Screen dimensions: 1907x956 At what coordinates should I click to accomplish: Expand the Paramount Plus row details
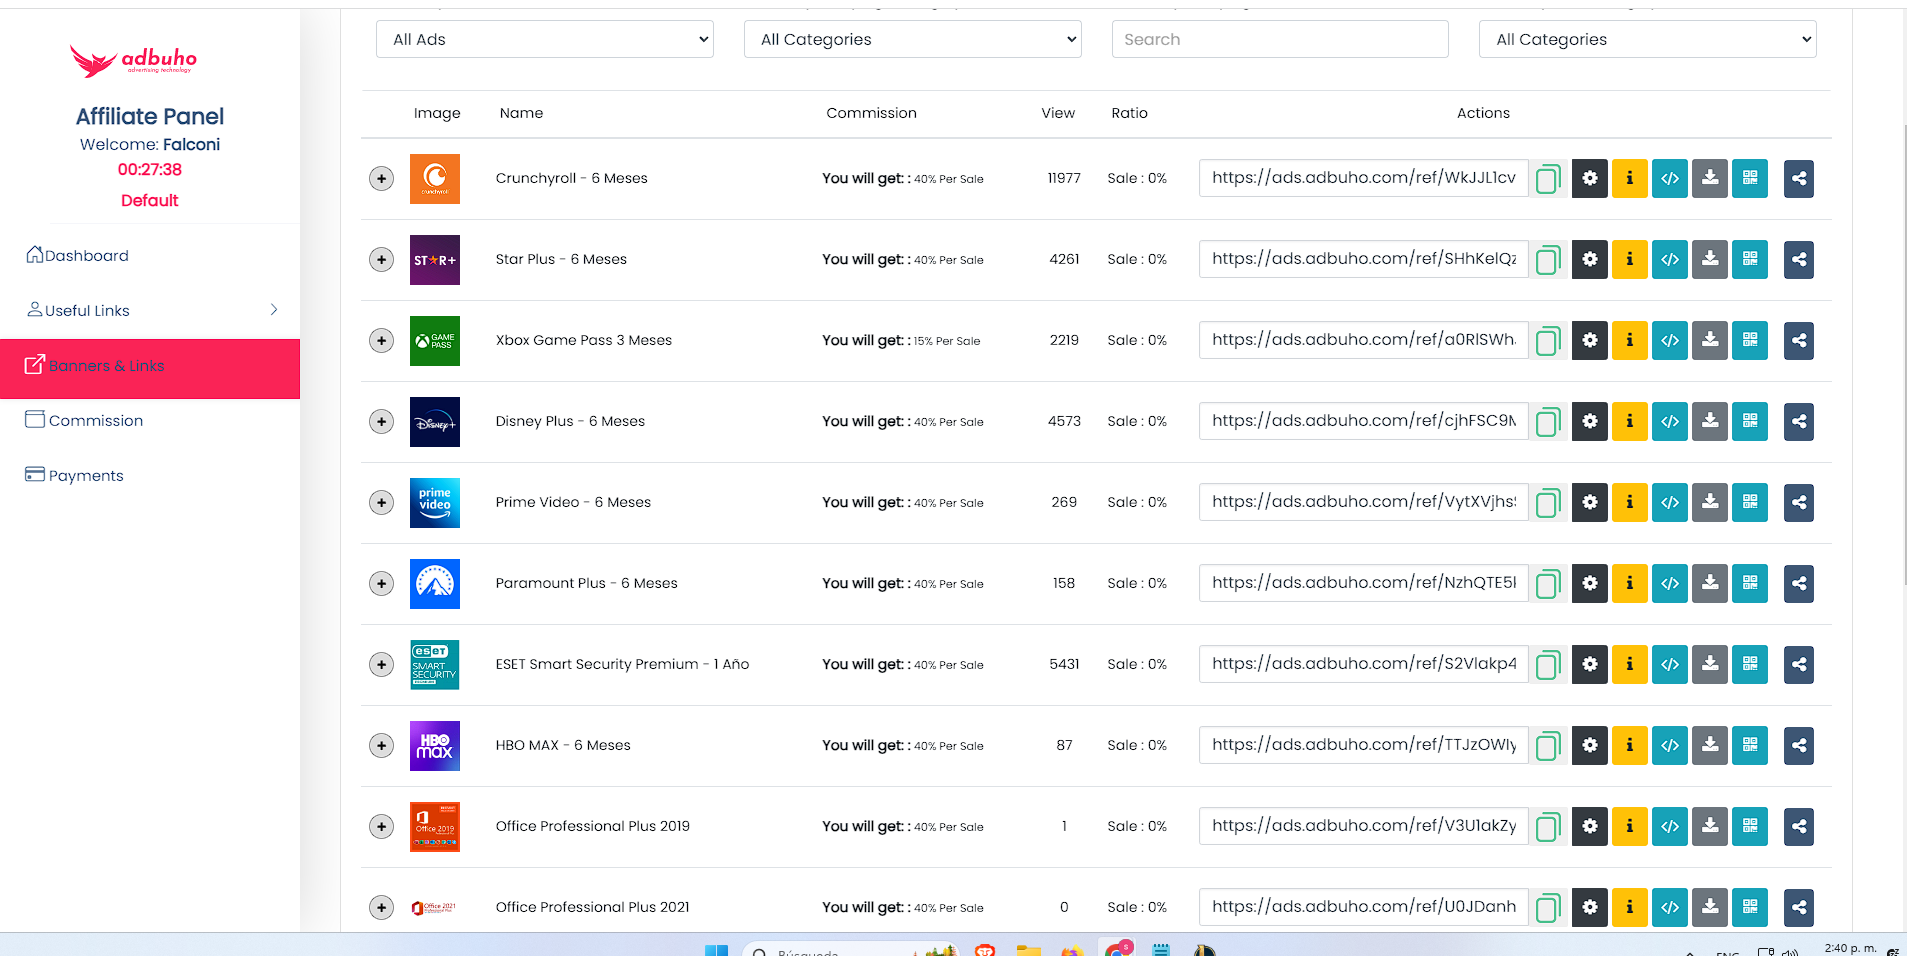pyautogui.click(x=381, y=584)
